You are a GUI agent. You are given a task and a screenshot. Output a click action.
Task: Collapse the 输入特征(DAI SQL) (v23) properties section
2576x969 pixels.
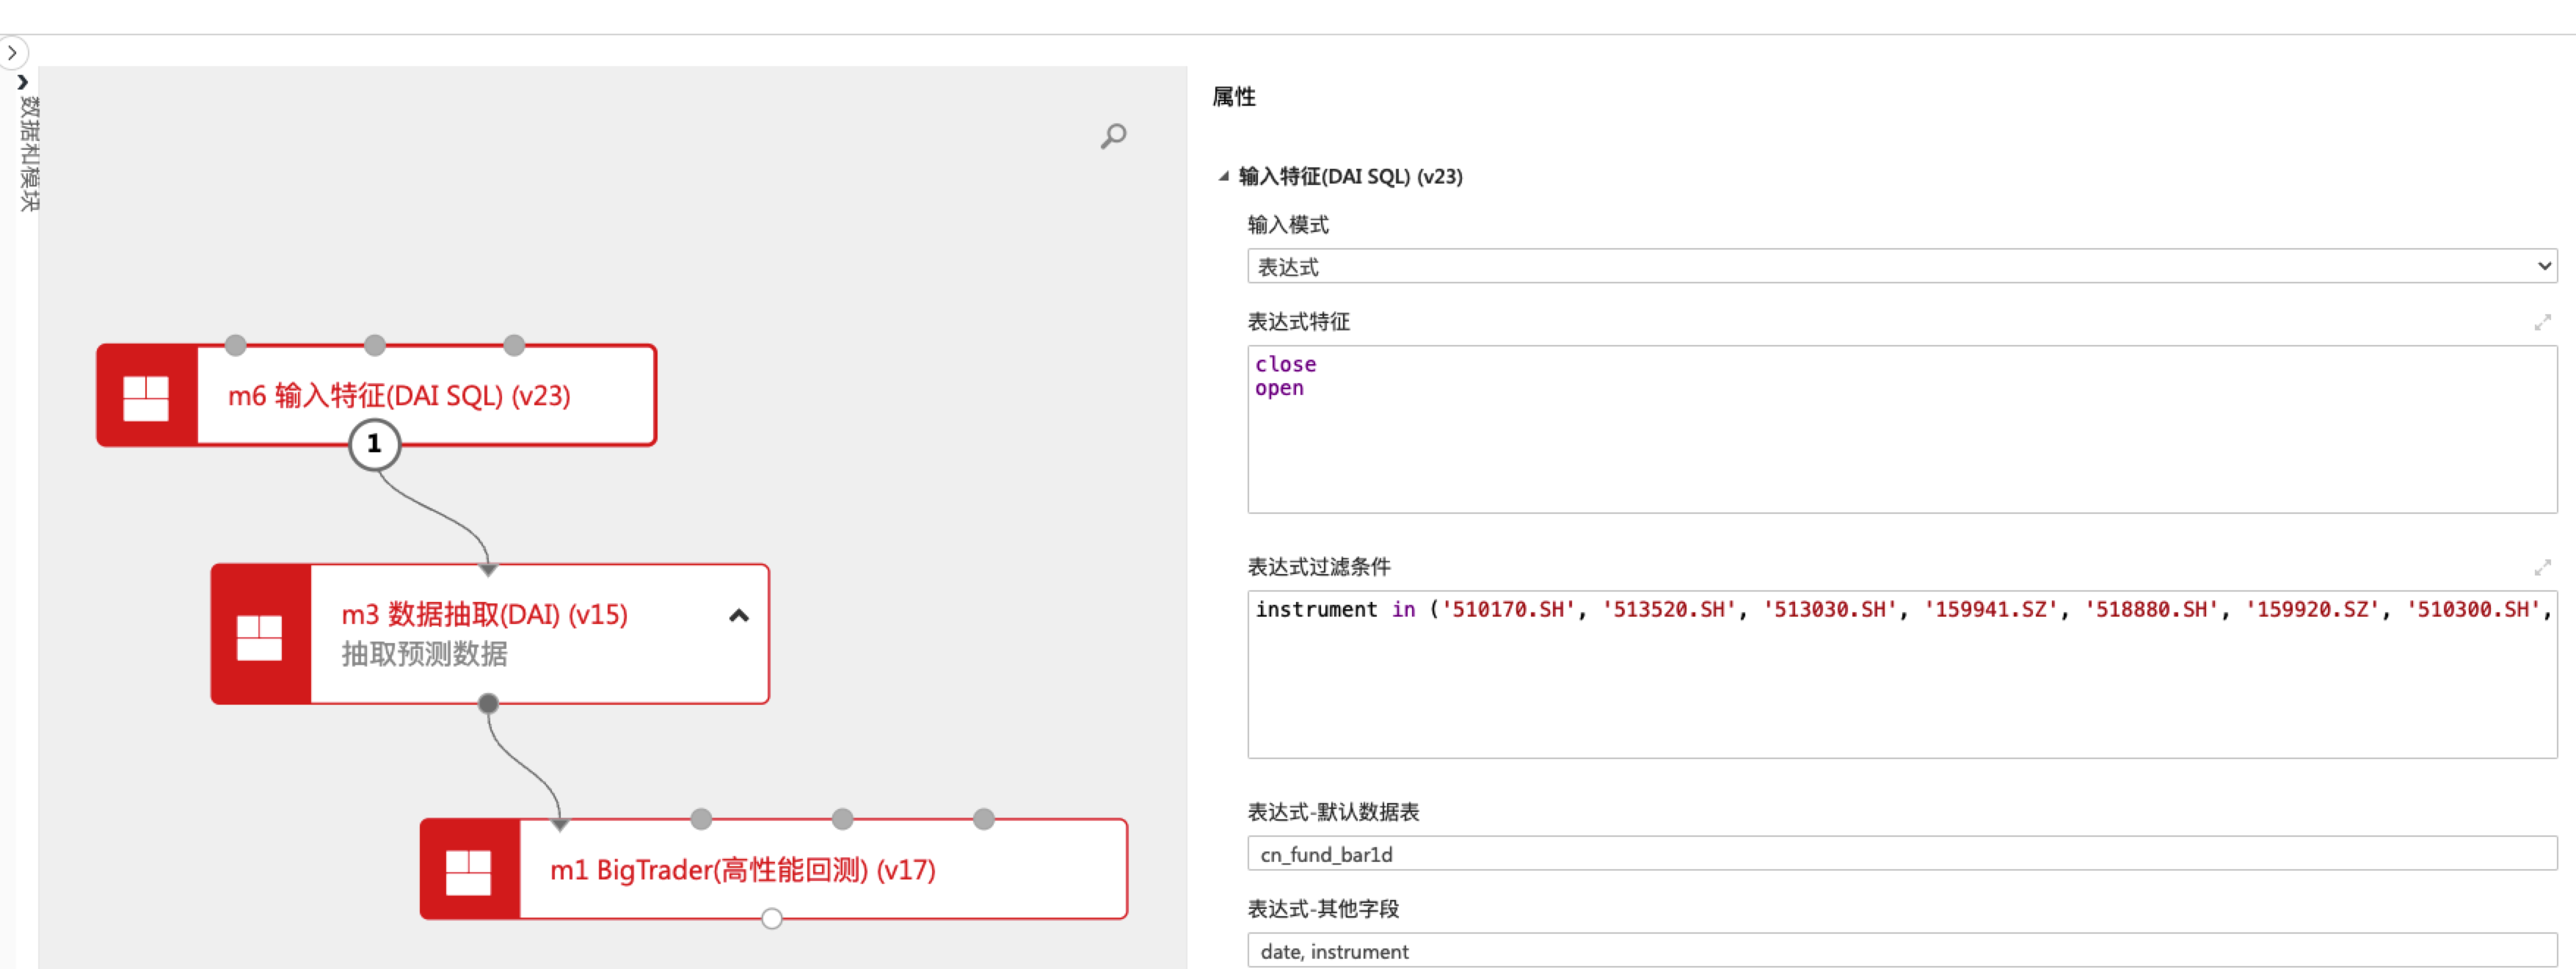[1223, 176]
